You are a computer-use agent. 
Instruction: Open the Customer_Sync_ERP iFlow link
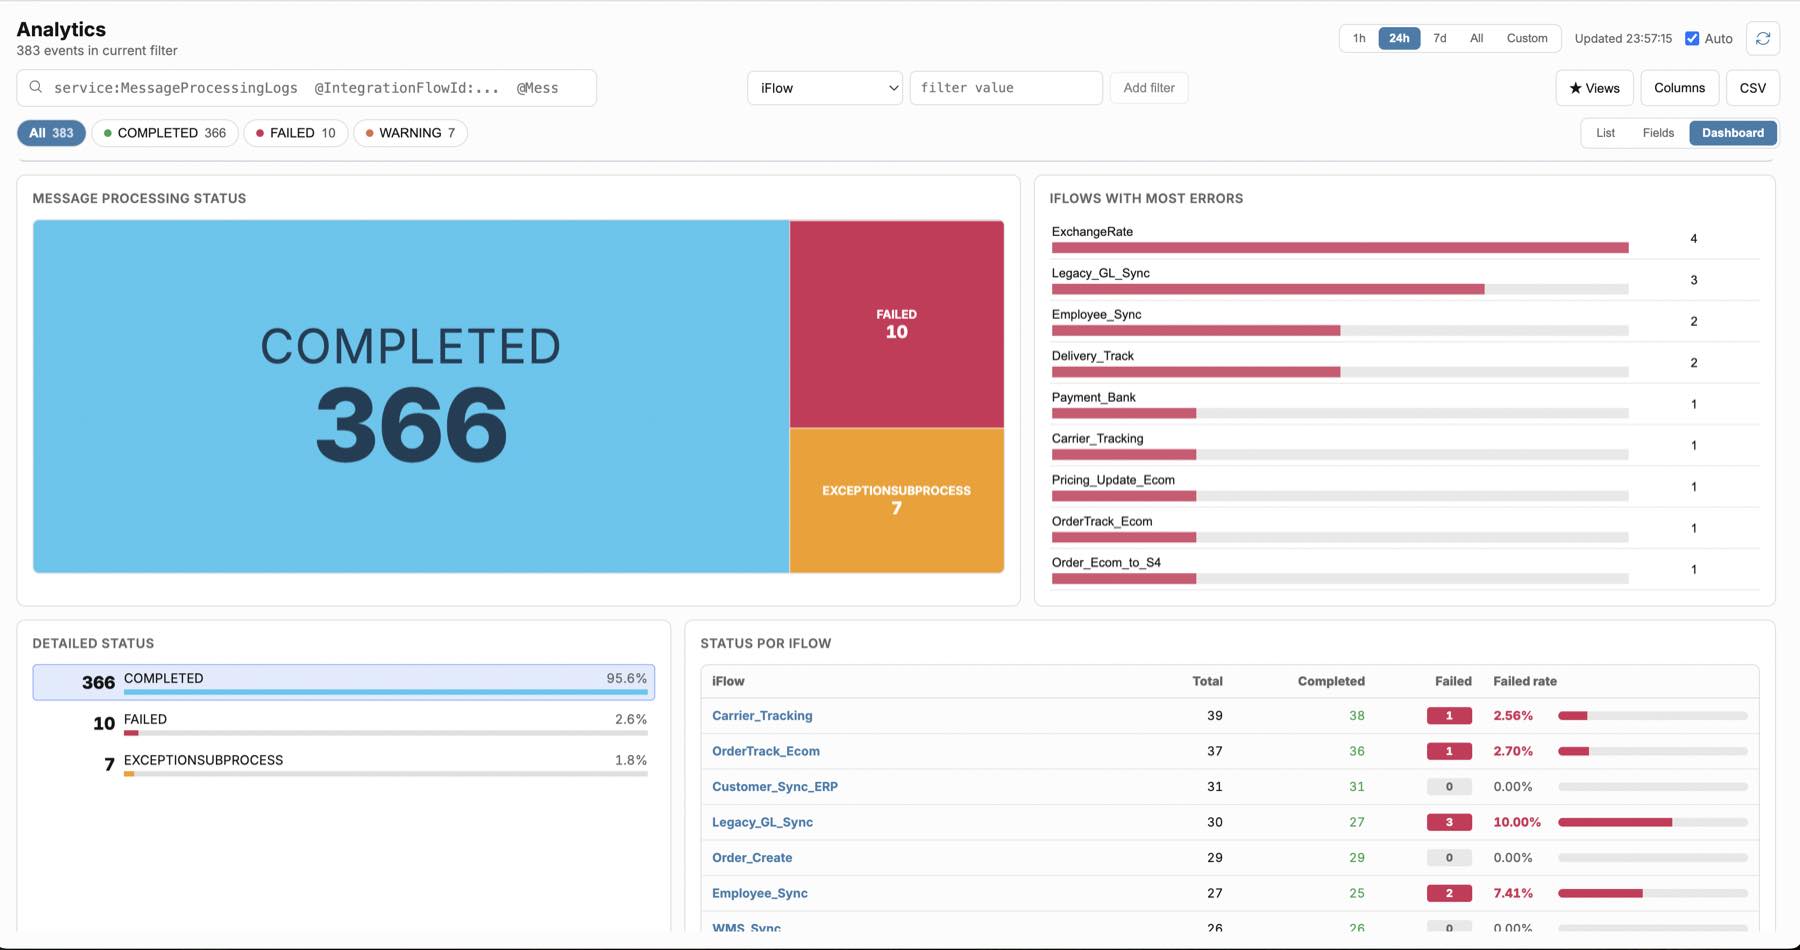pyautogui.click(x=775, y=787)
